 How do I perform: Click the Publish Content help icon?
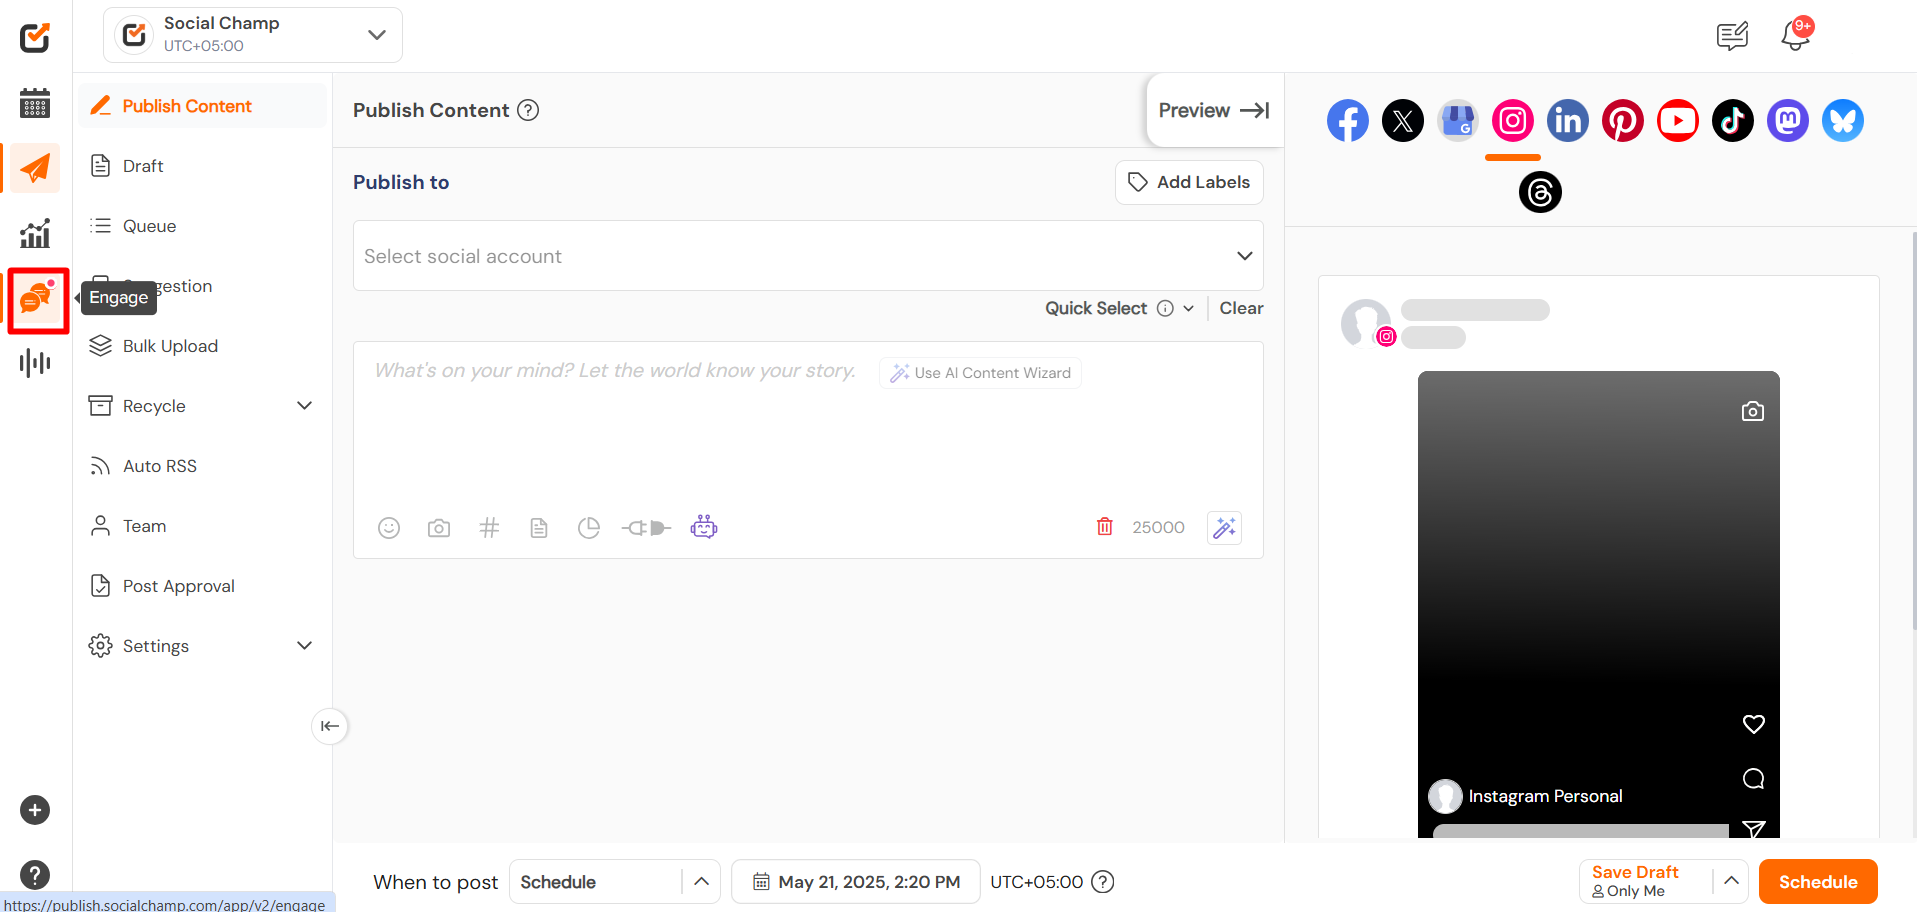pyautogui.click(x=528, y=110)
